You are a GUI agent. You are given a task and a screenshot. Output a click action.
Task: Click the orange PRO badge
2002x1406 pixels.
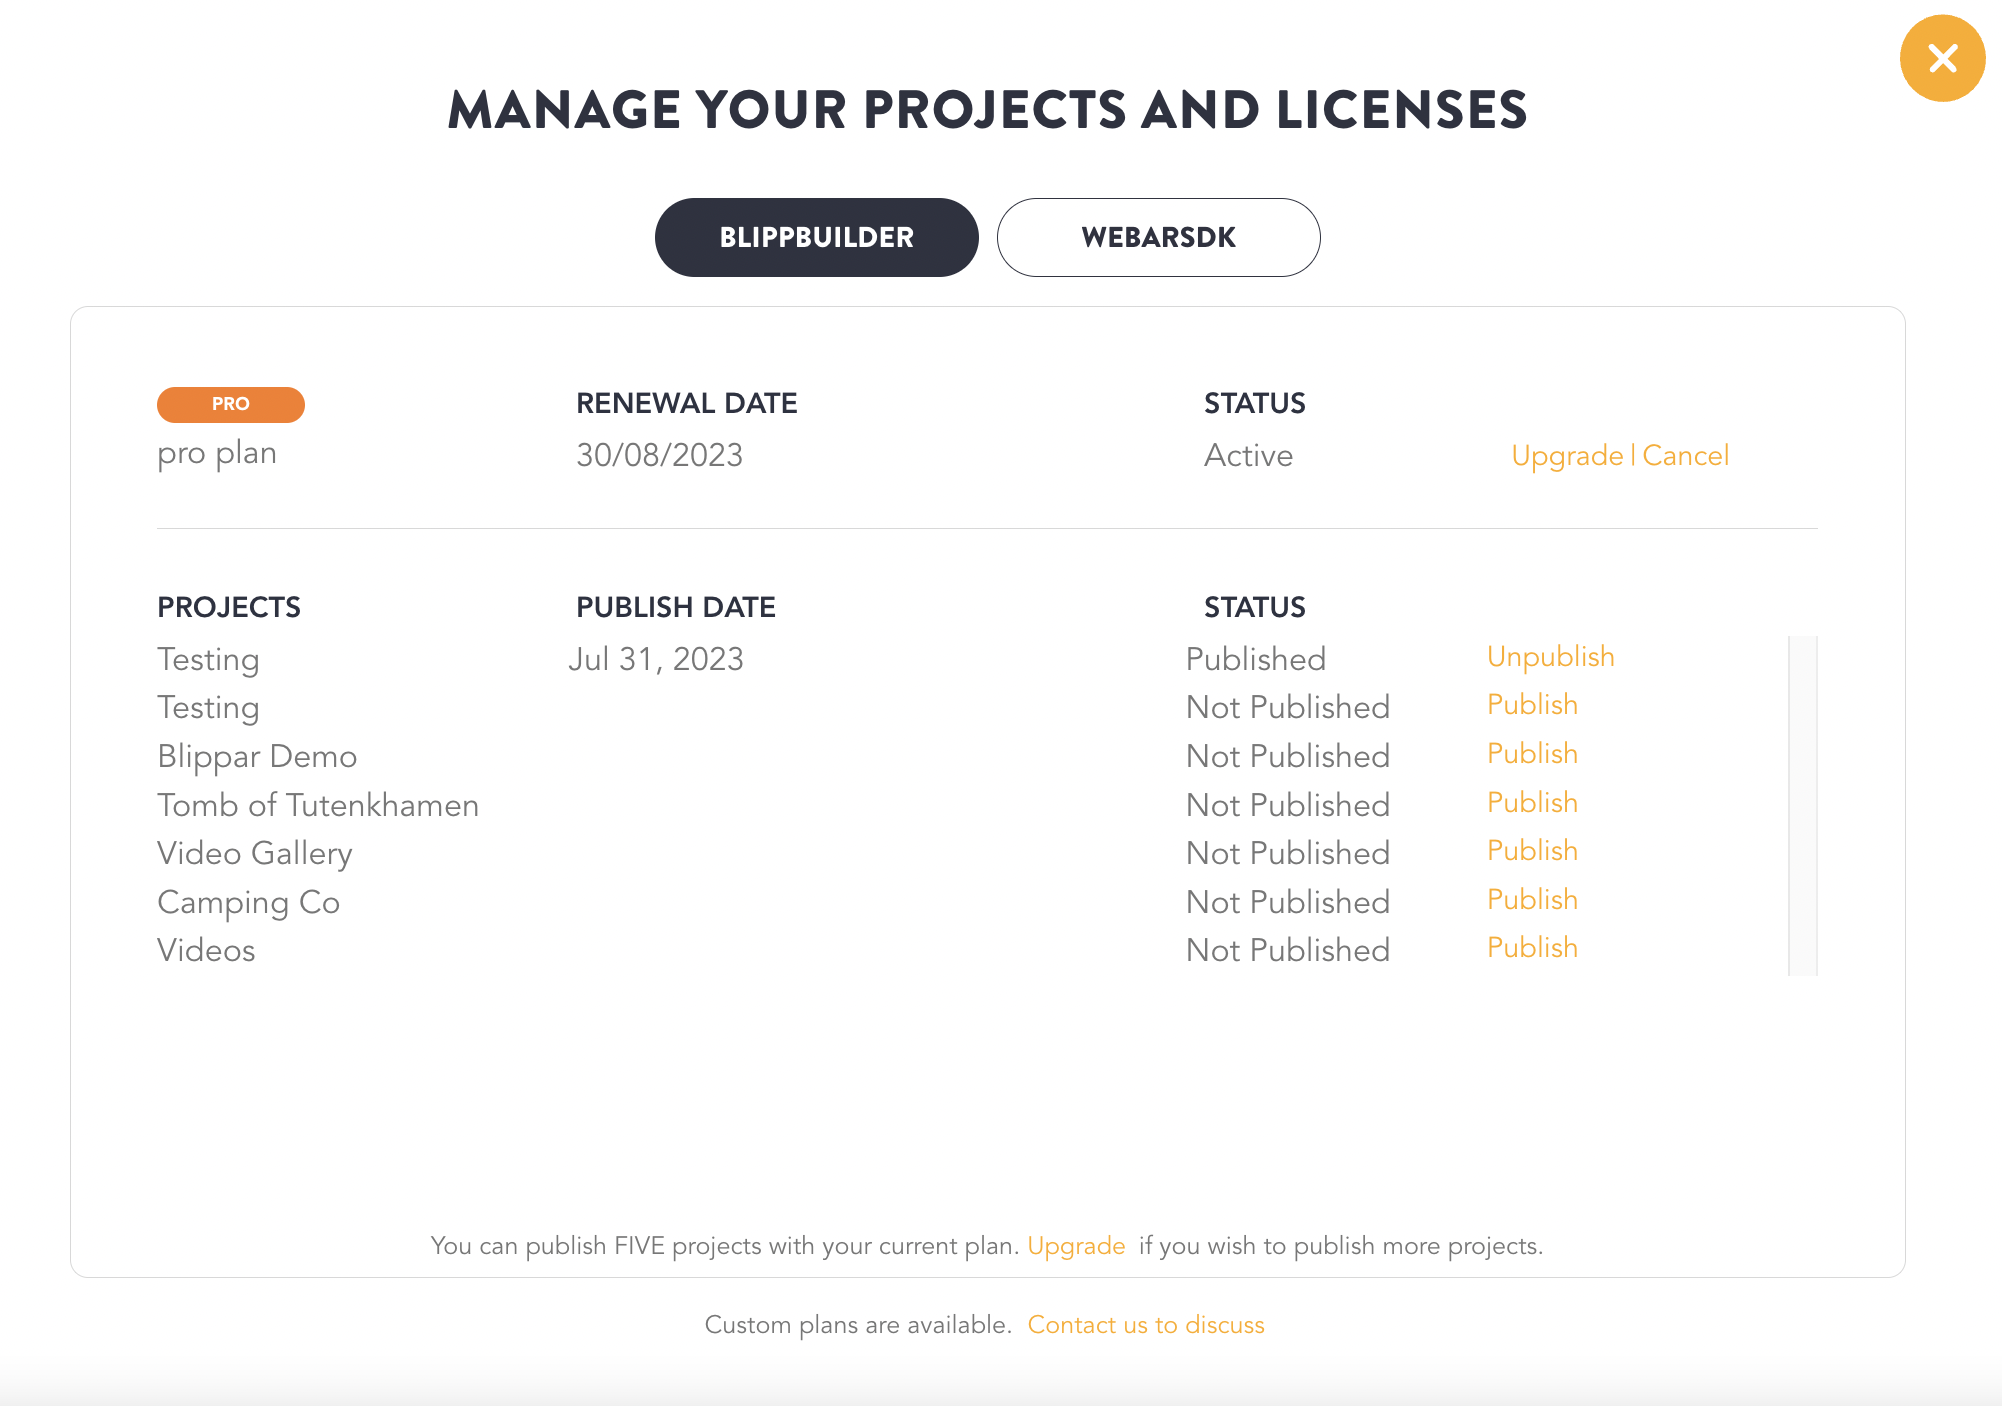click(231, 404)
